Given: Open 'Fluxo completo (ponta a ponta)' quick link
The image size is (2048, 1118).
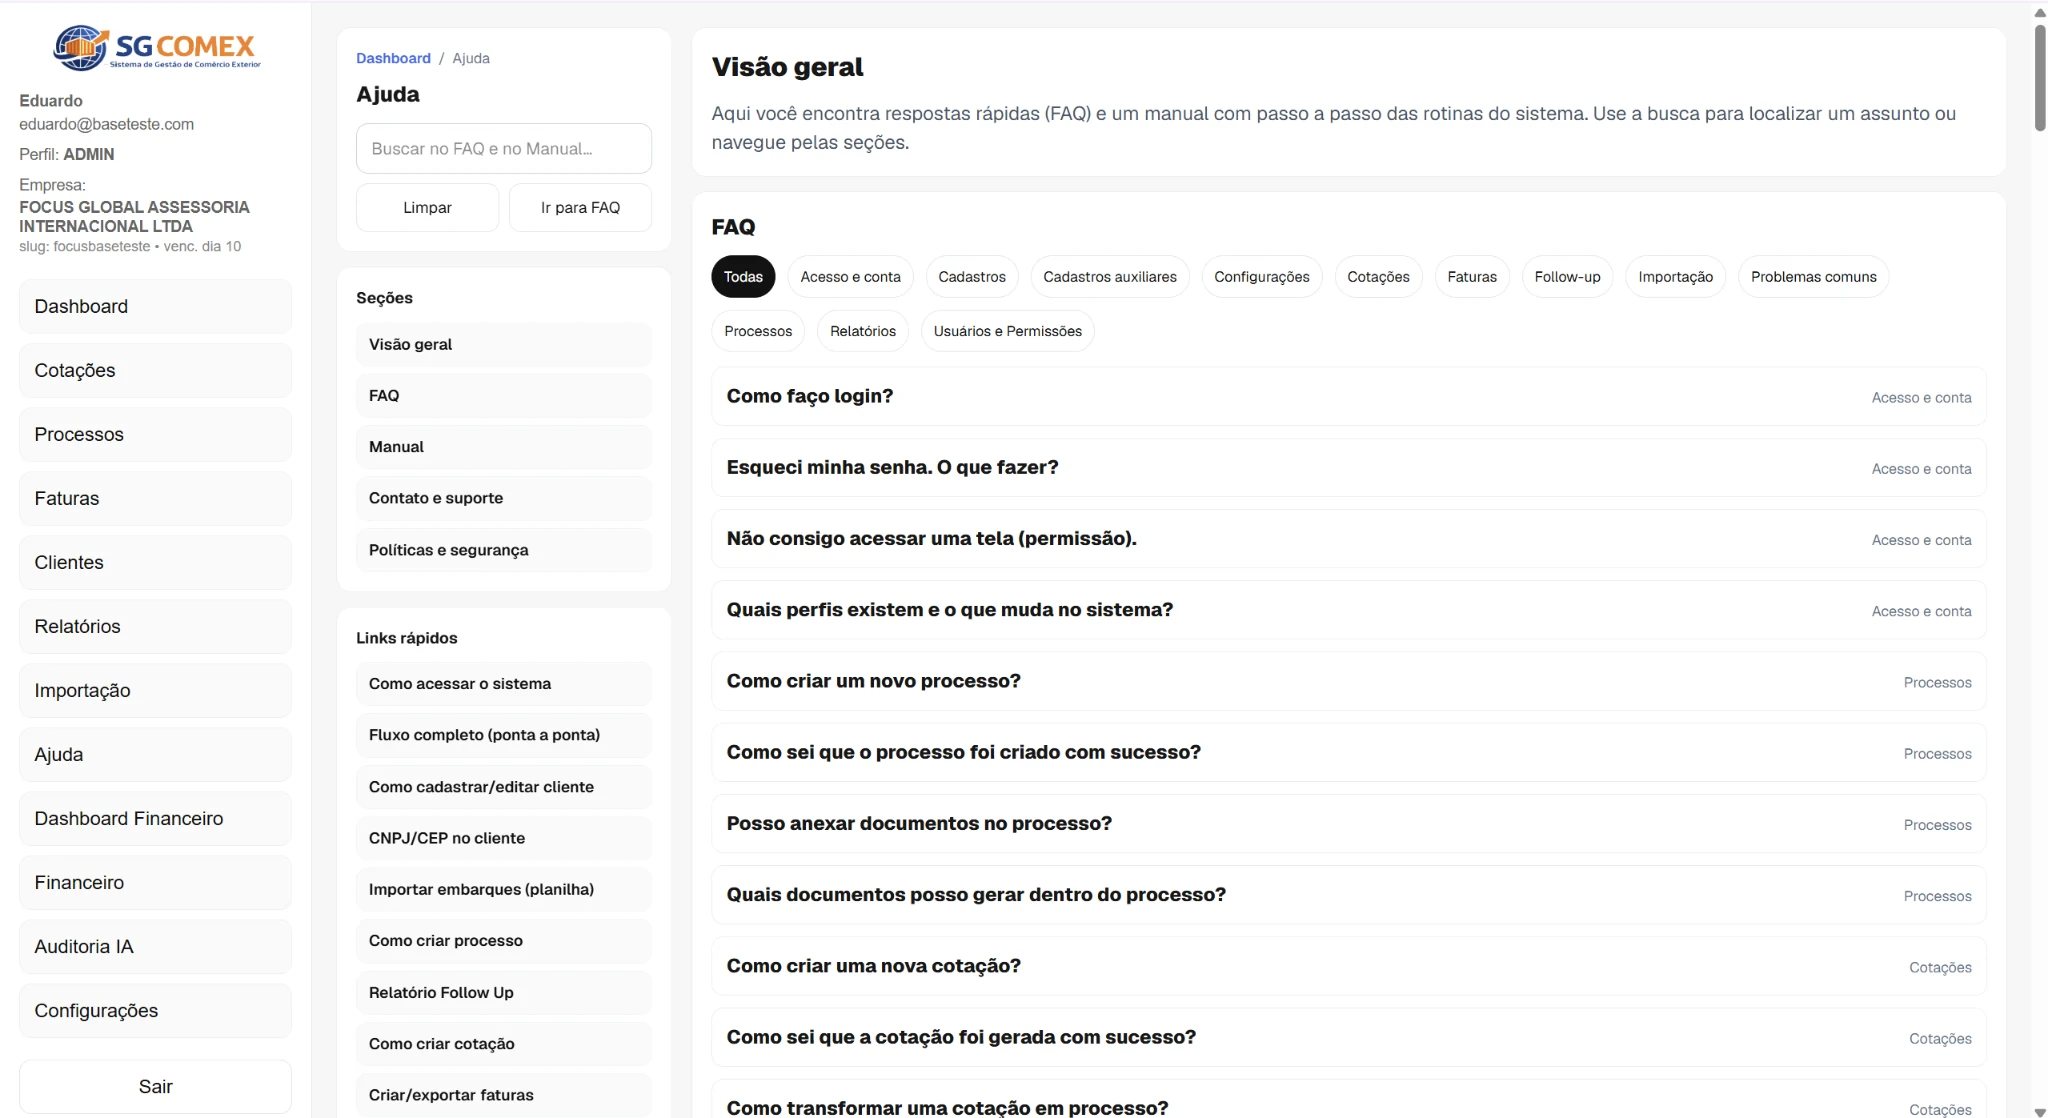Looking at the screenshot, I should point(503,735).
